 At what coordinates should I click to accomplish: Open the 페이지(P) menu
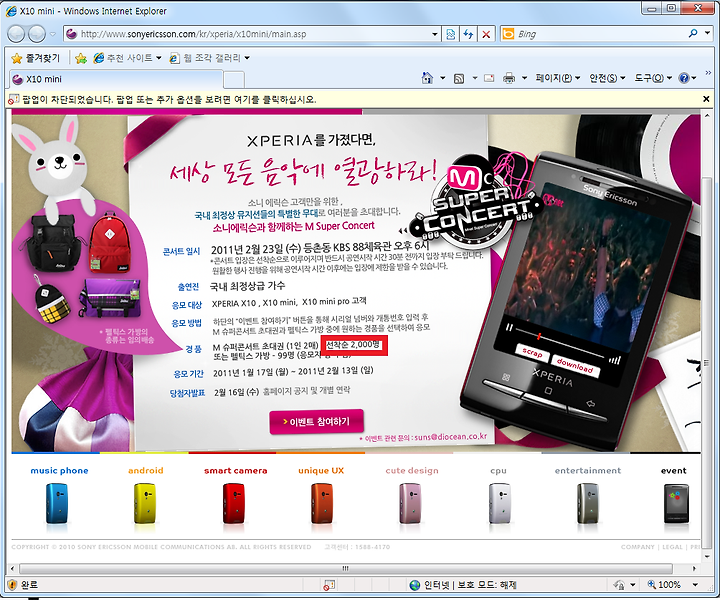tap(557, 78)
